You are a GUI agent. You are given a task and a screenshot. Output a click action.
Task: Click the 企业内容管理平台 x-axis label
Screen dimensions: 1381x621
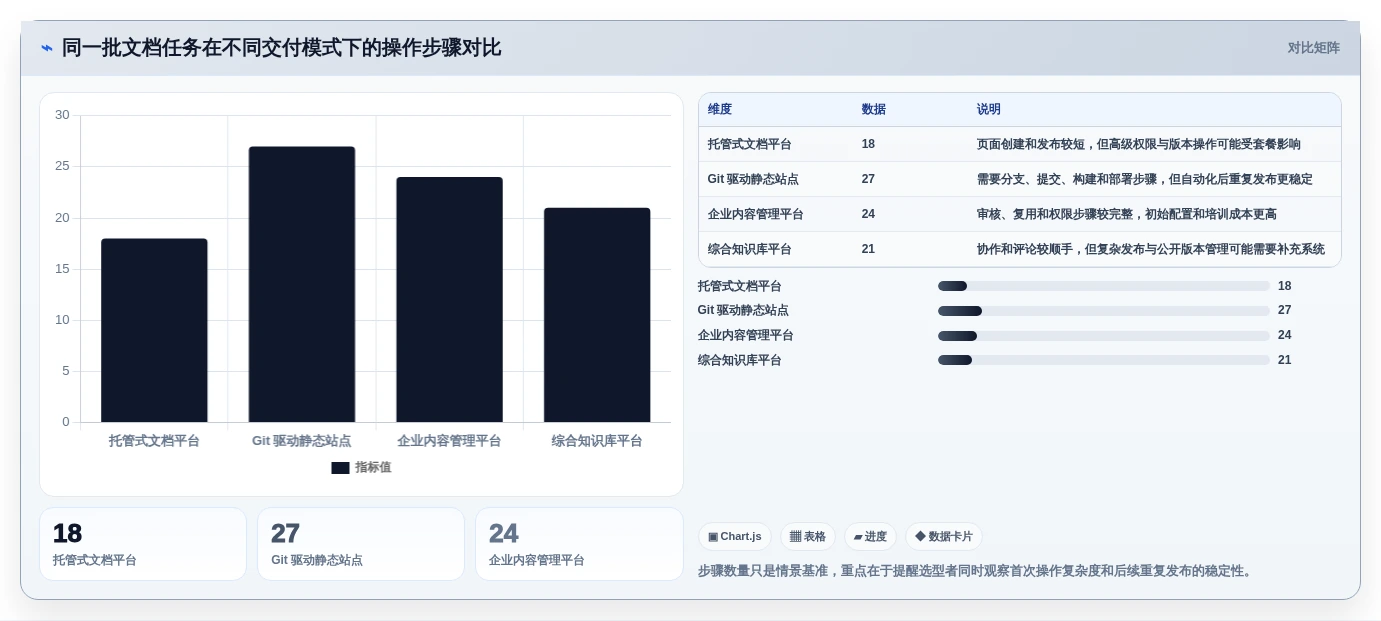pos(449,441)
